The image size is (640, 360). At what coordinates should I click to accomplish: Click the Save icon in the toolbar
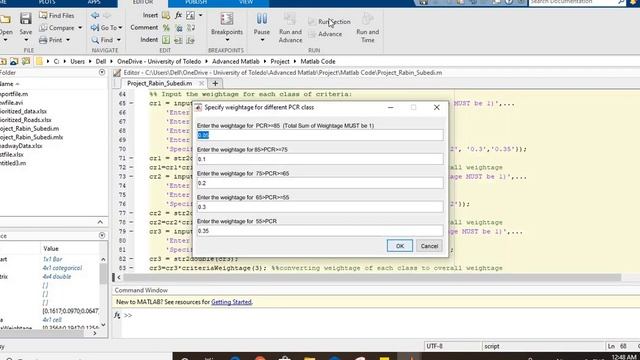[x=25, y=18]
